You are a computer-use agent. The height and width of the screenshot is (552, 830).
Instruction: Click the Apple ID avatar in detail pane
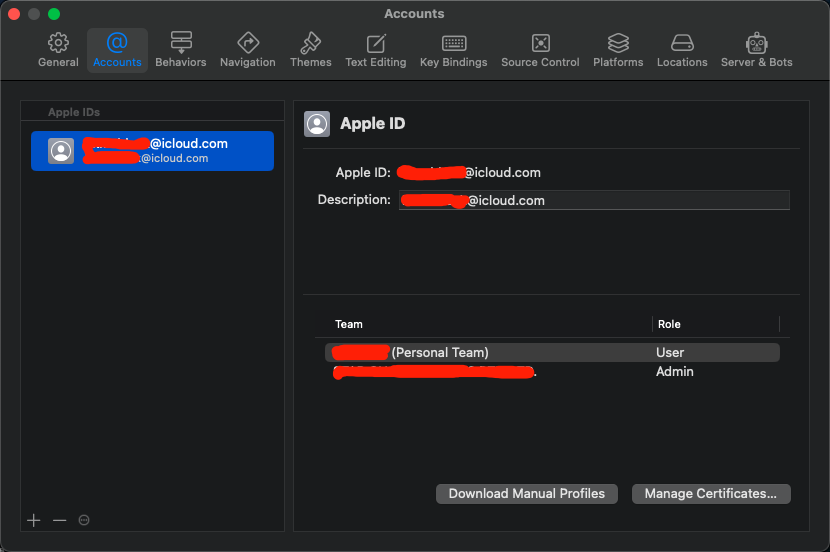pyautogui.click(x=317, y=124)
